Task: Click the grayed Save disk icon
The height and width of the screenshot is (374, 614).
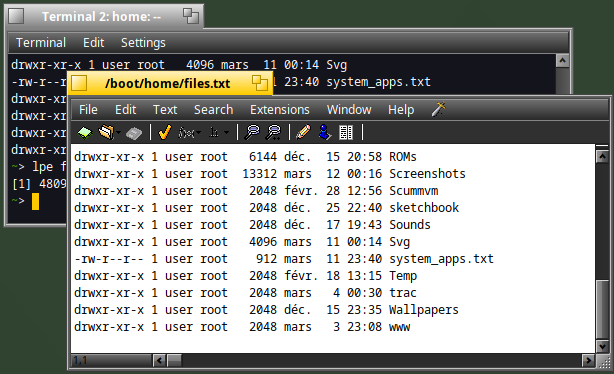Action: [134, 133]
